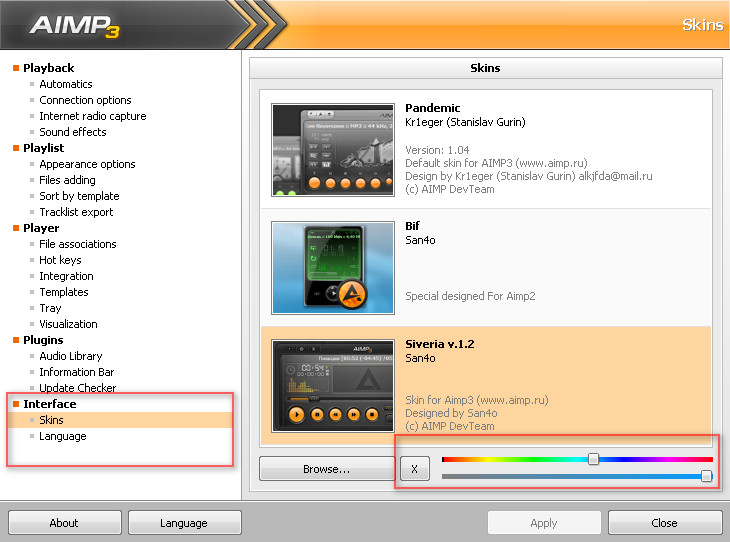Image resolution: width=730 pixels, height=542 pixels.
Task: Open Information Bar plugin settings
Action: pyautogui.click(x=76, y=372)
